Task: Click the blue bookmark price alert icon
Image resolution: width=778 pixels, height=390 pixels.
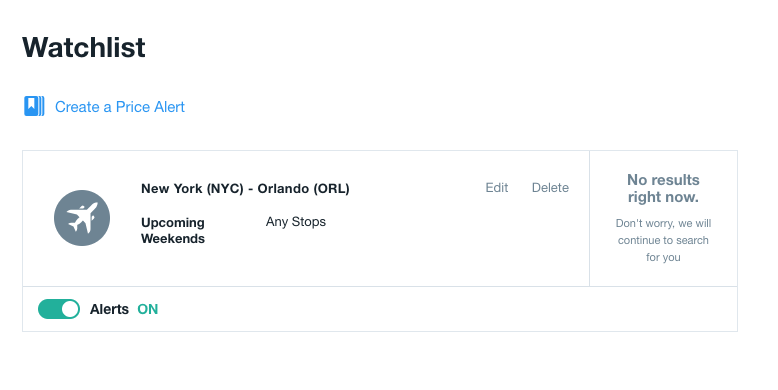Action: pyautogui.click(x=34, y=106)
